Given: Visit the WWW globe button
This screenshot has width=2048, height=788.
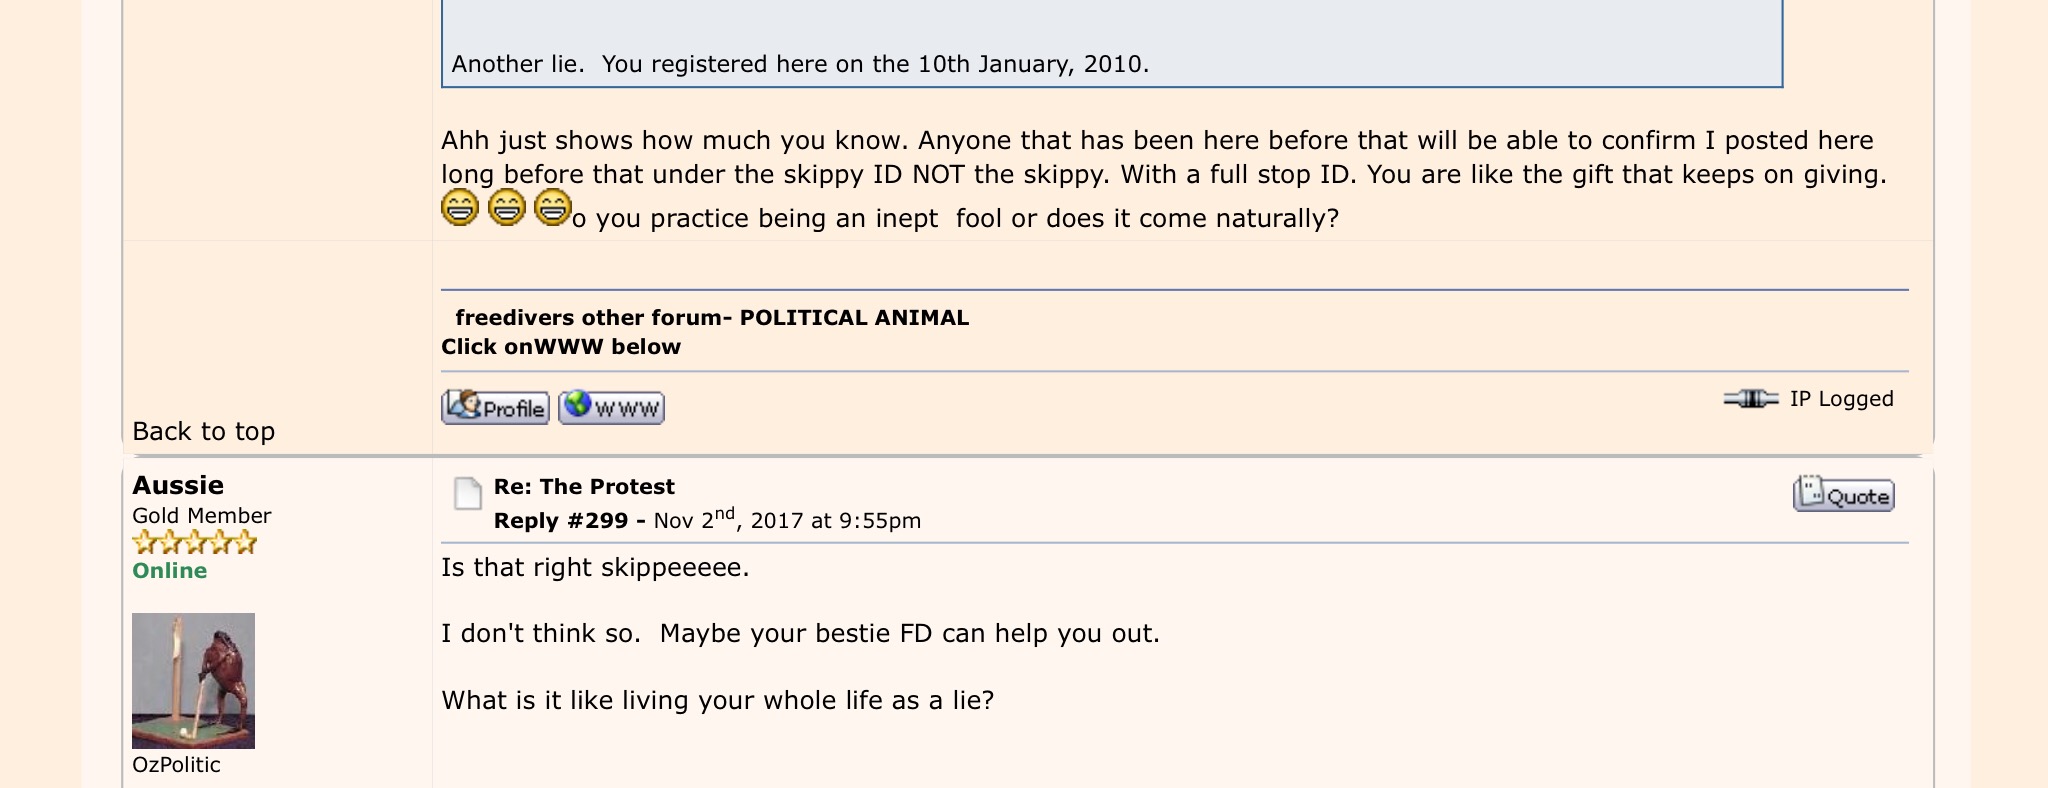Looking at the screenshot, I should coord(611,407).
